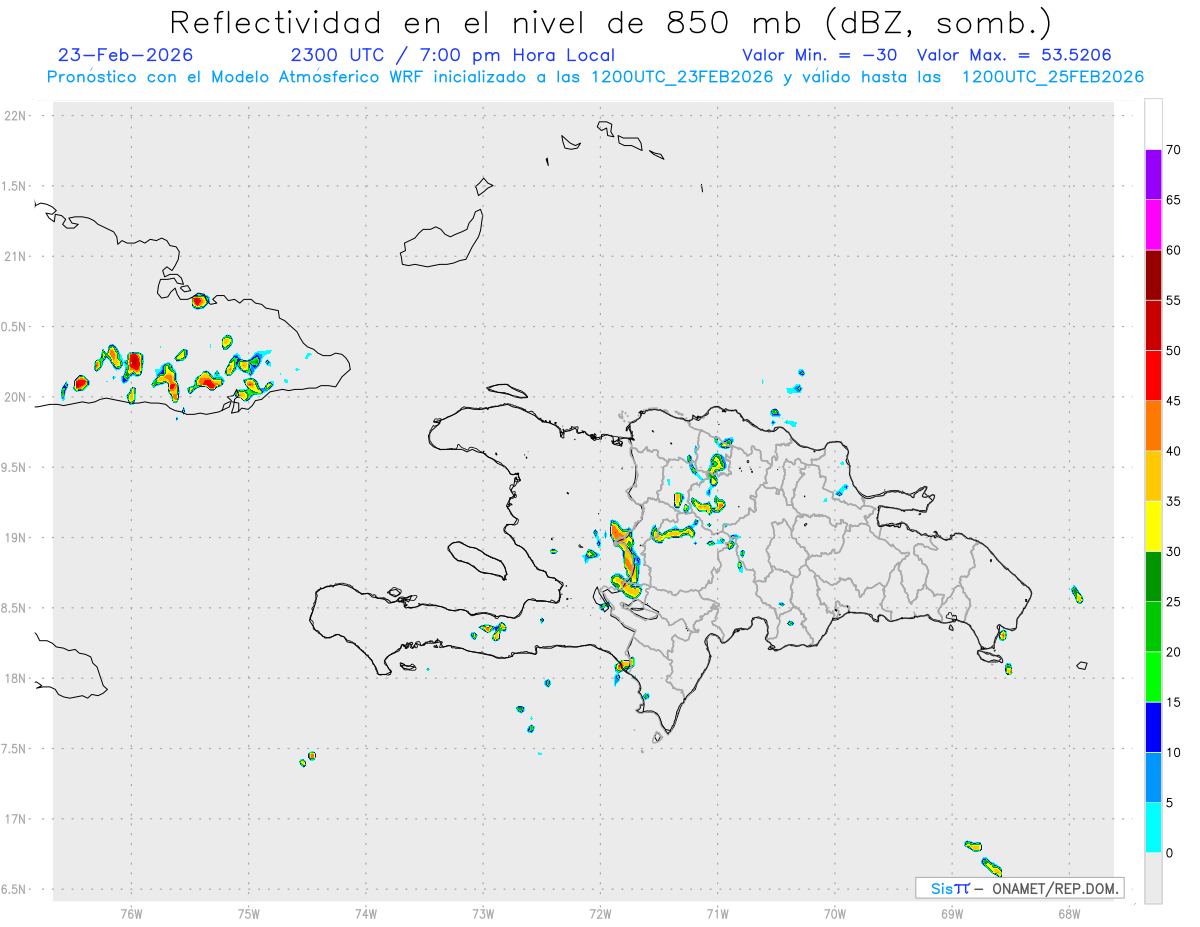The width and height of the screenshot is (1200, 927).
Task: Select the '76W' longitude axis label
Action: (131, 913)
